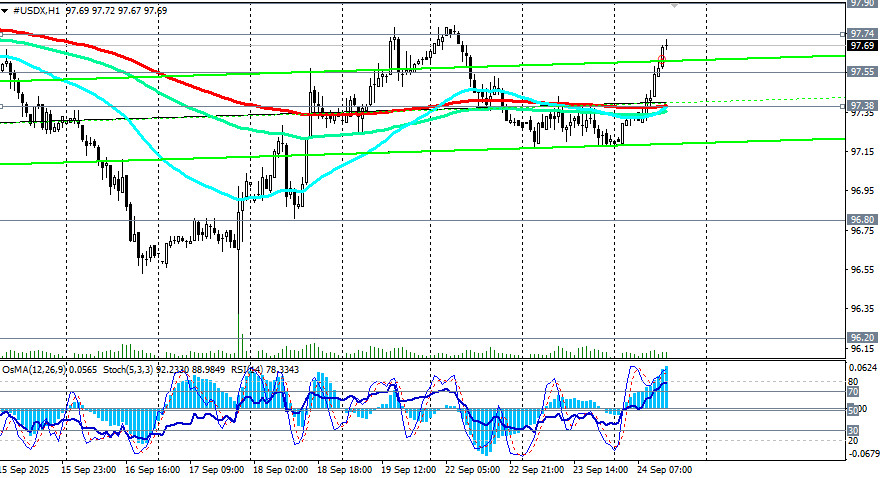884x478 pixels.
Task: Click the RSI level 30 label
Action: (x=853, y=430)
